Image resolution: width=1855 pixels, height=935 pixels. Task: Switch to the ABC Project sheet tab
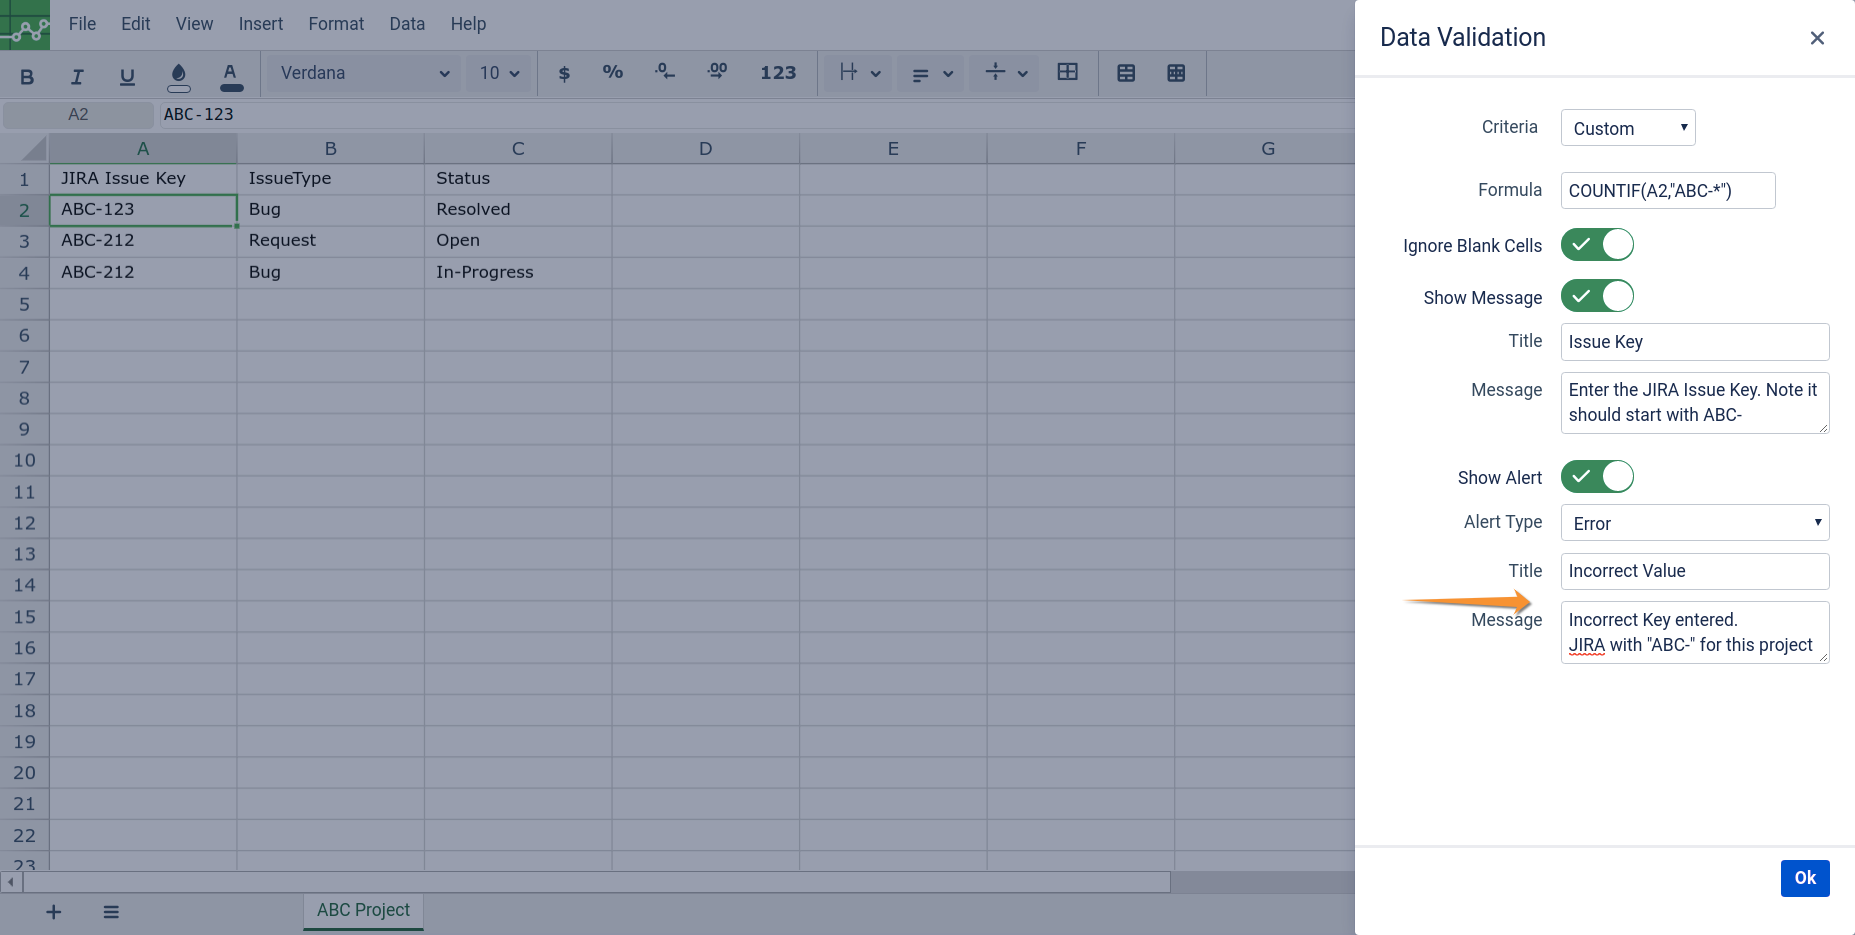(x=363, y=911)
